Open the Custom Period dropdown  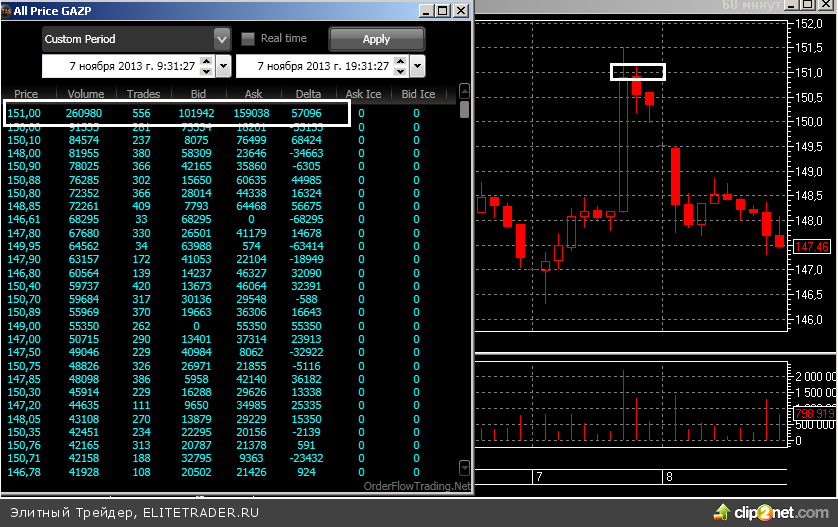(222, 39)
